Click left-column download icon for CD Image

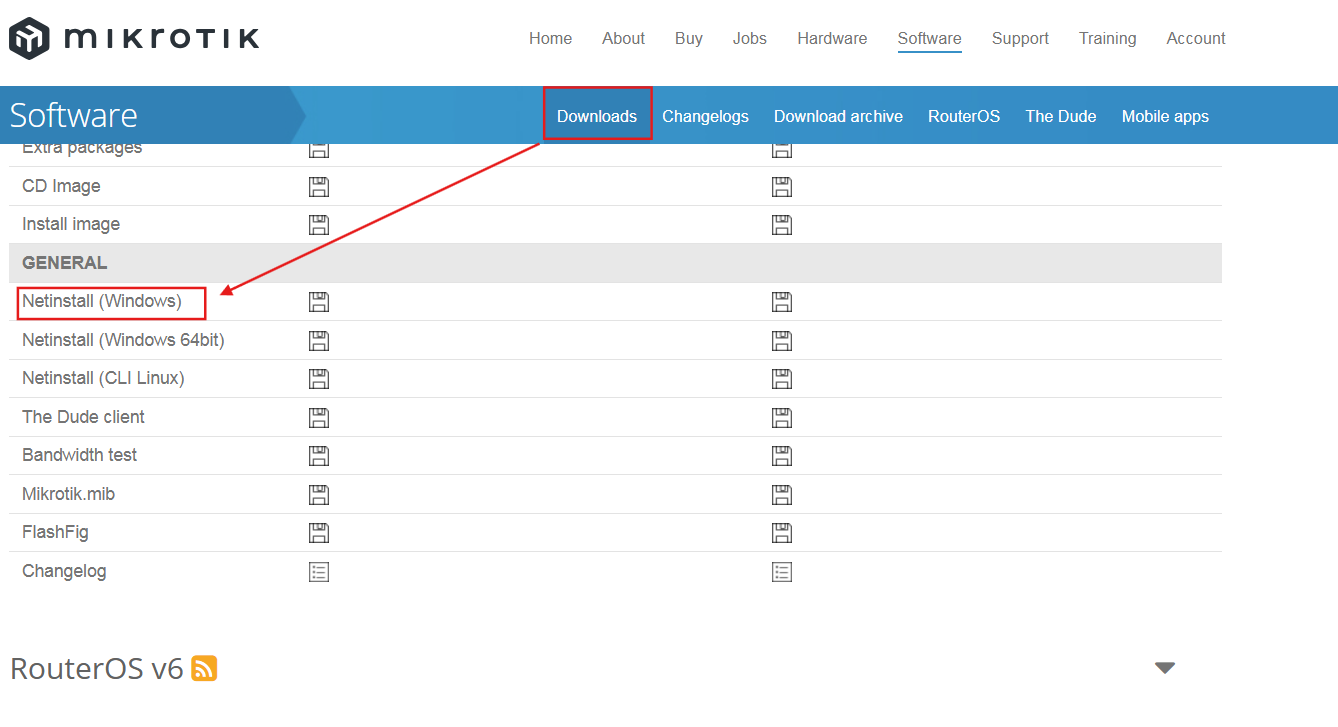point(319,187)
